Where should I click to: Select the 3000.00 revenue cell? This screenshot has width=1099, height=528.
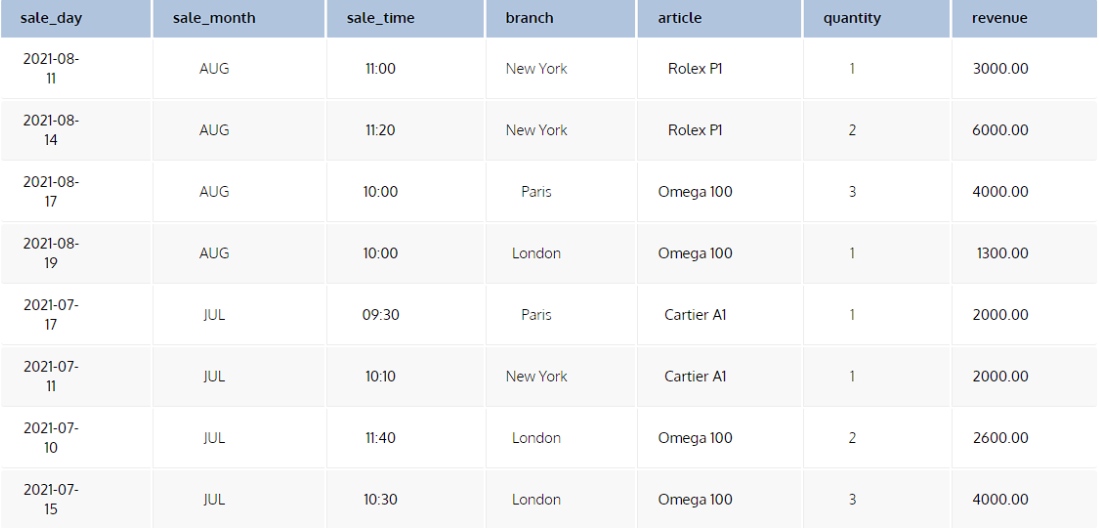pyautogui.click(x=1000, y=69)
